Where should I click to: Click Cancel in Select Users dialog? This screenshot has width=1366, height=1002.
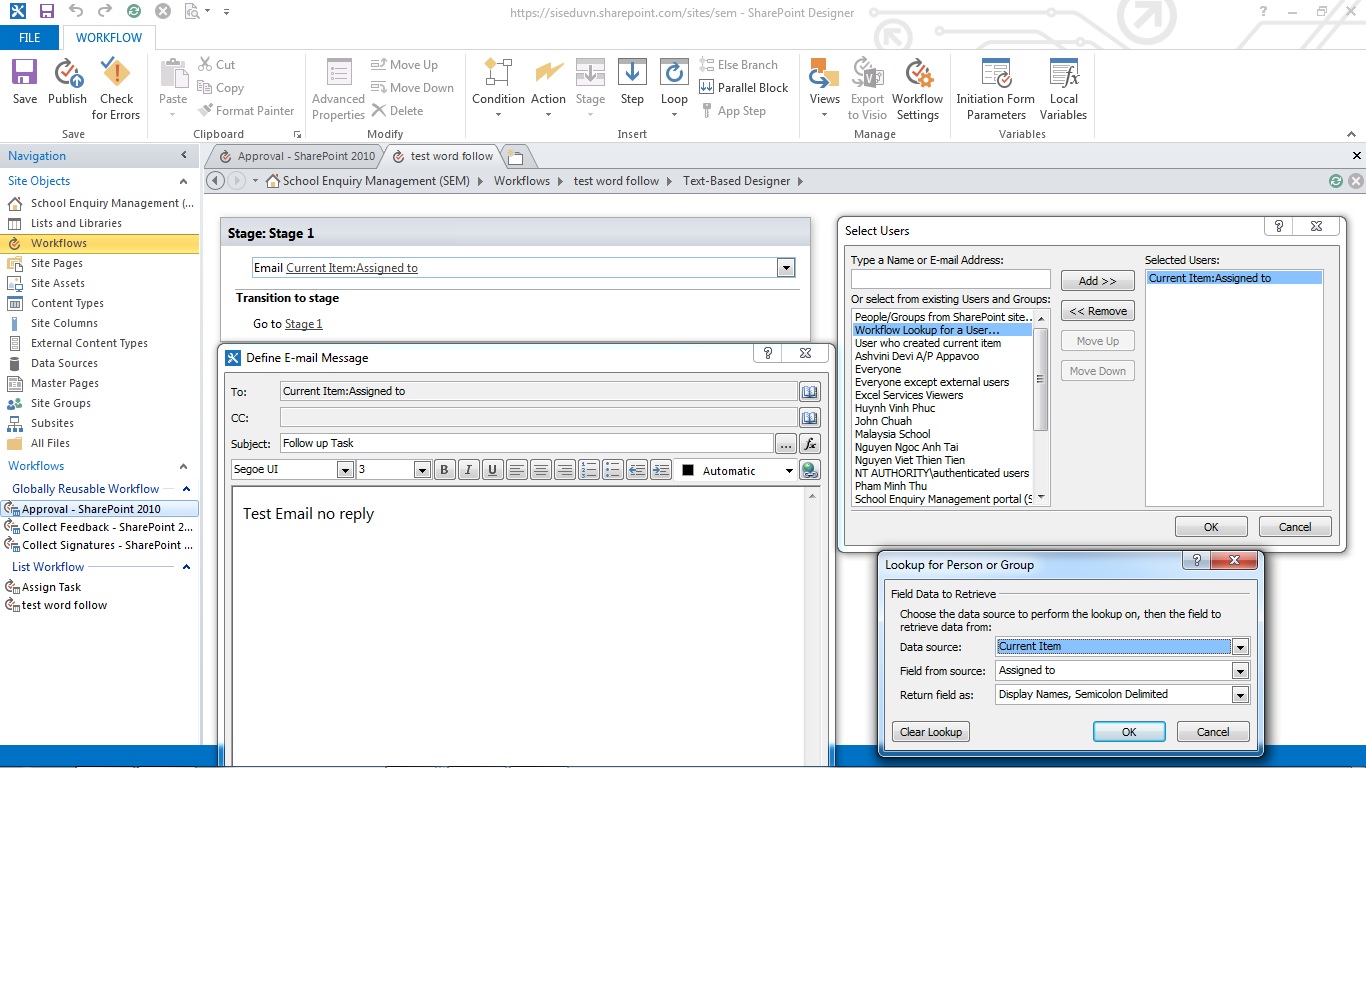pyautogui.click(x=1294, y=527)
